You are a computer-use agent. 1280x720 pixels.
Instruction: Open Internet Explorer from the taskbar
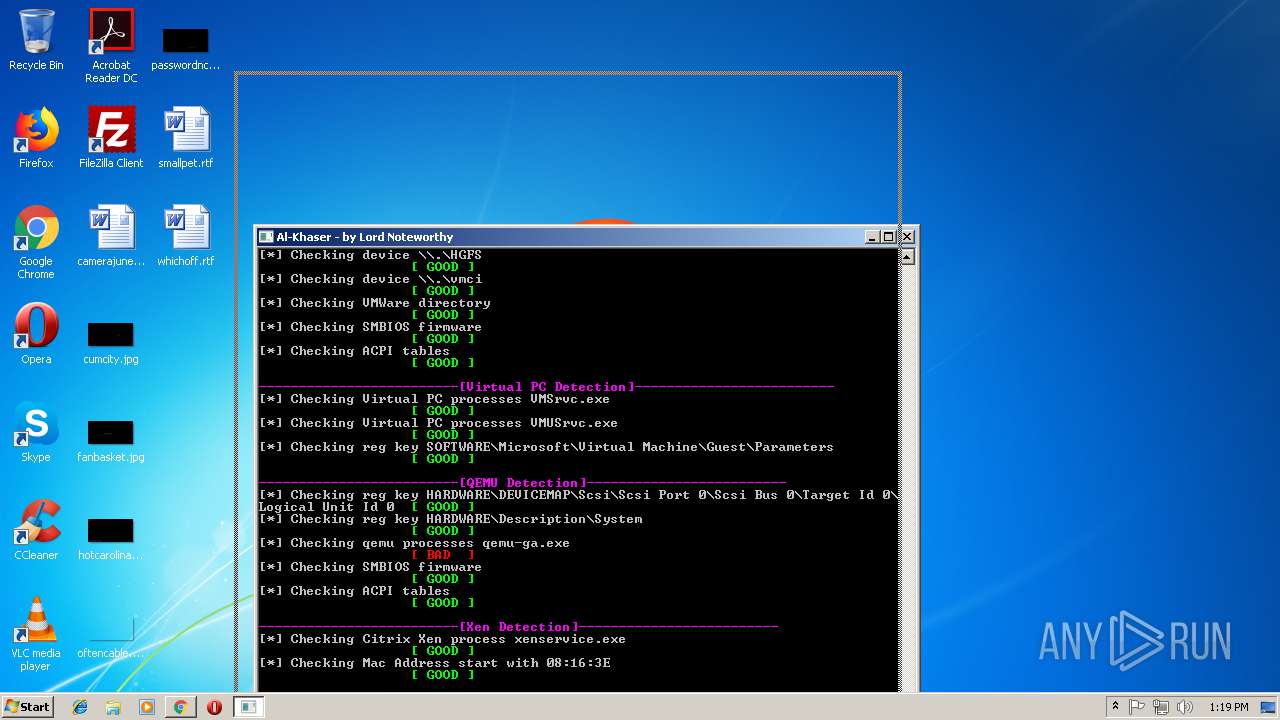[x=80, y=707]
